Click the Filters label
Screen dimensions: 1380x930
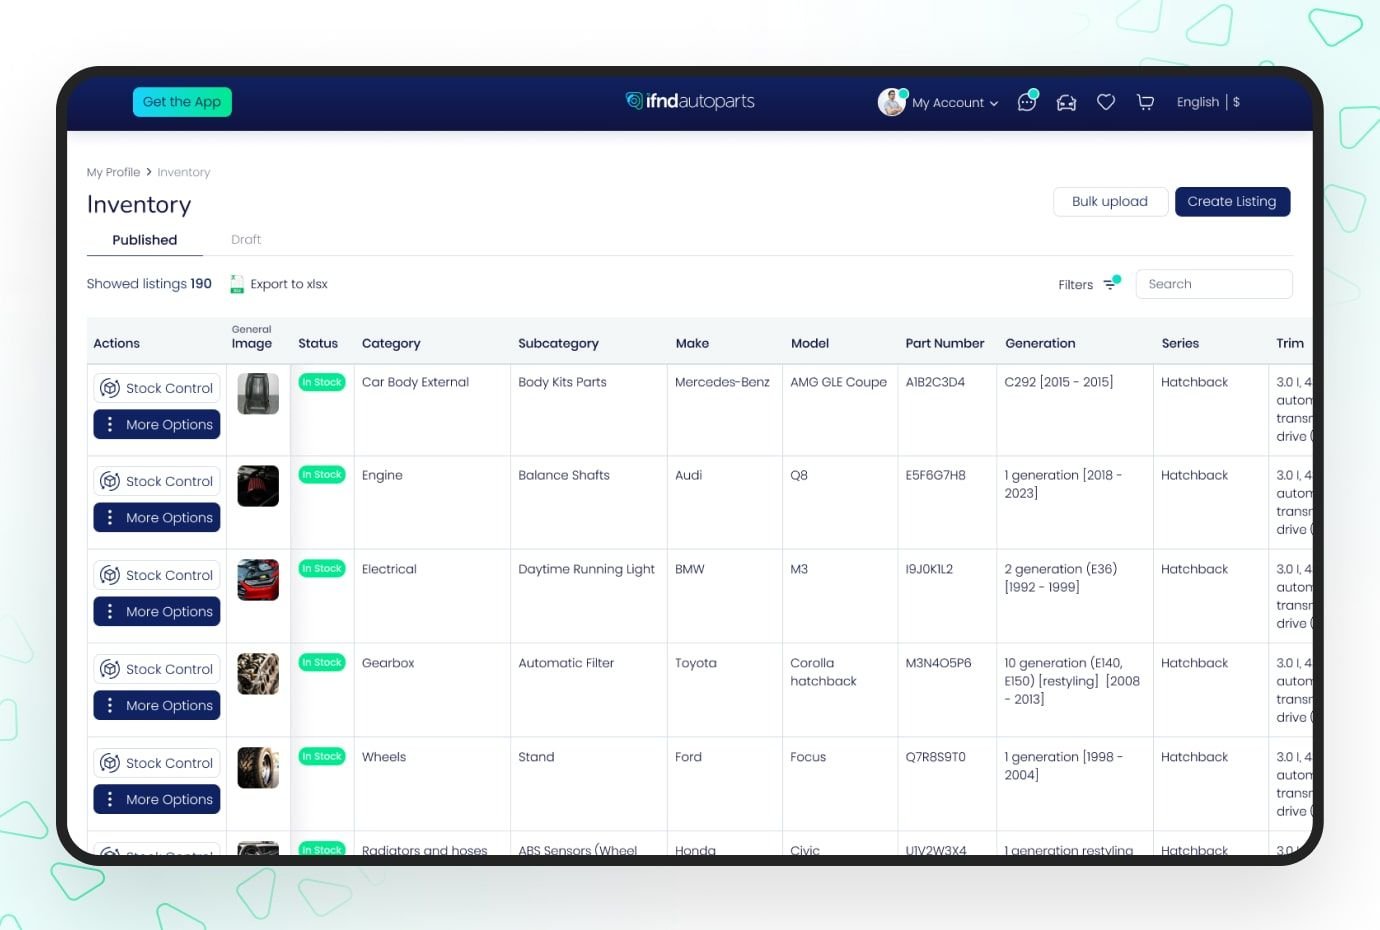[1076, 285]
